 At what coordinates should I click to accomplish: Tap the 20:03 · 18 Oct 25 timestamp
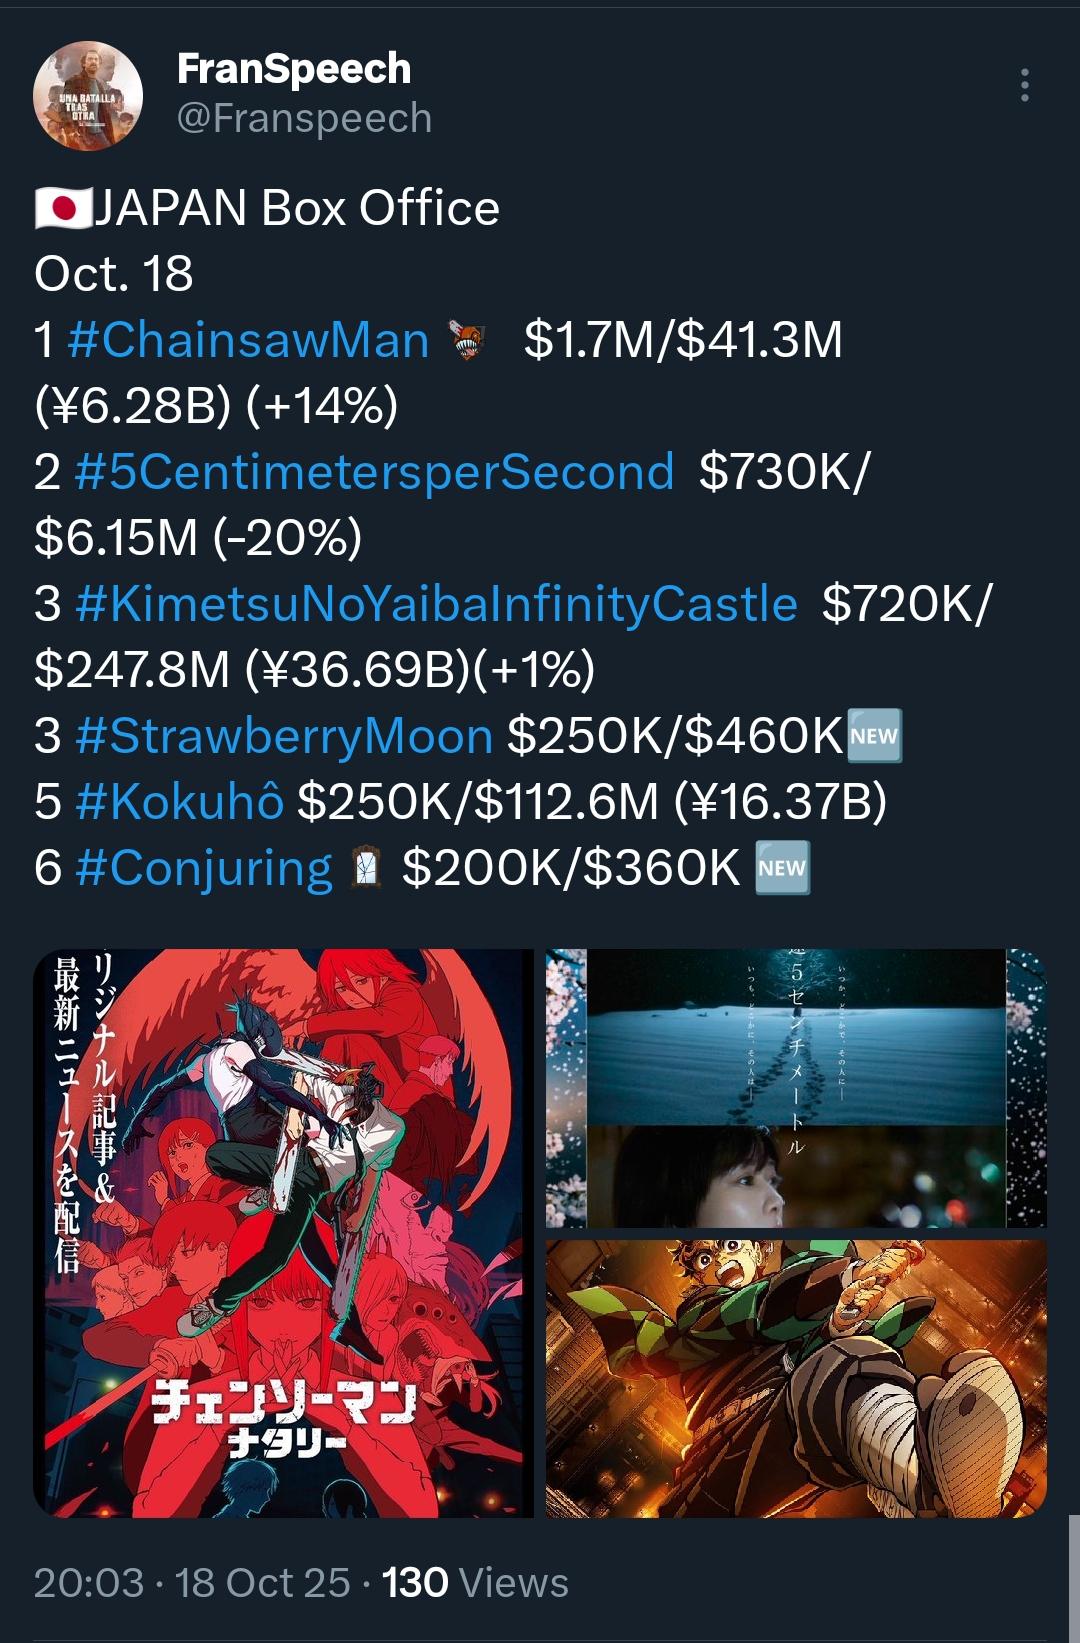(x=192, y=1583)
